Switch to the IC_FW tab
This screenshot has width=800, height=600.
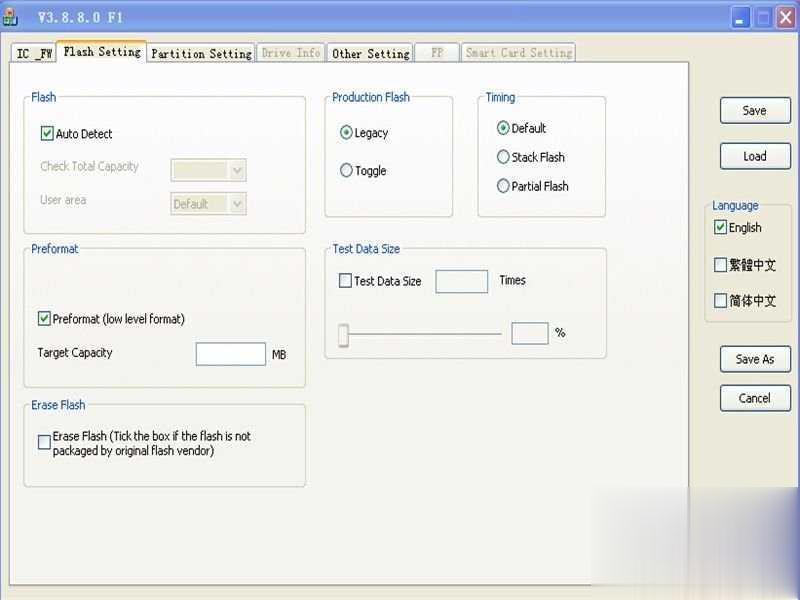34,54
